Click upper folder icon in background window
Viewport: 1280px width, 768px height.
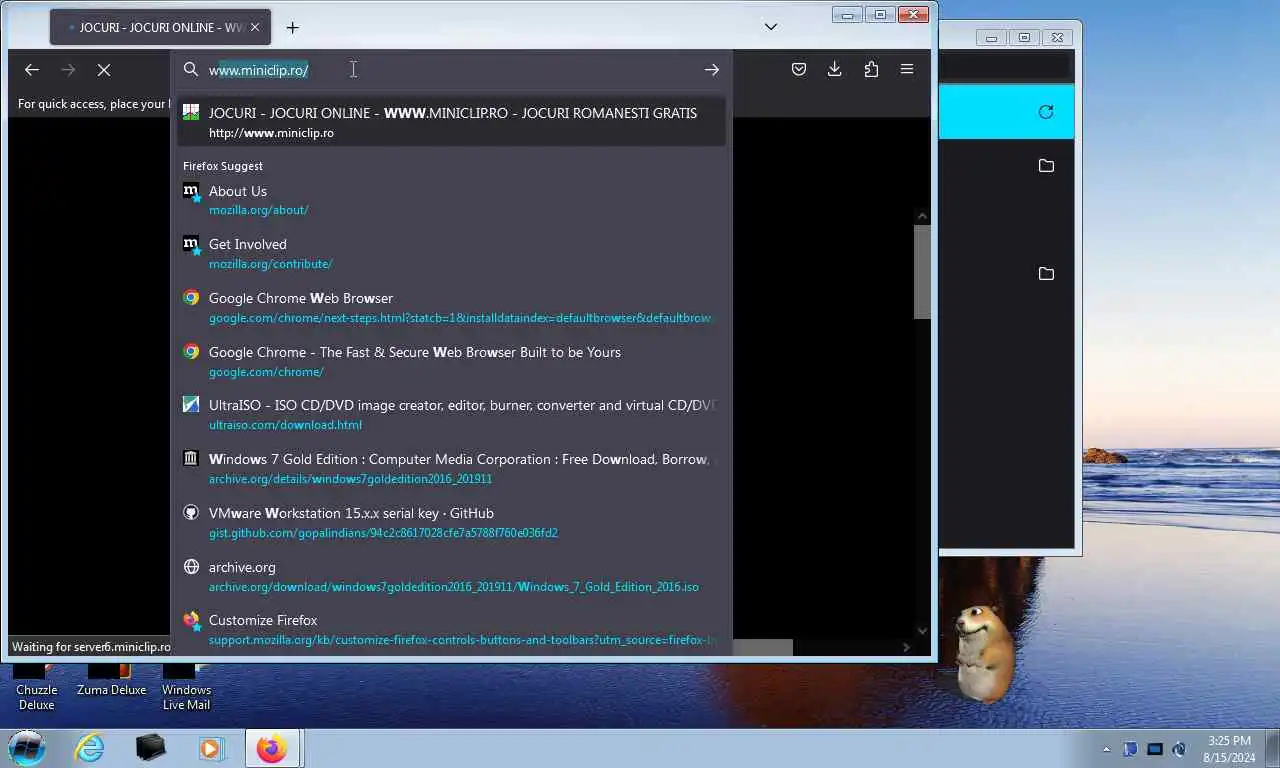(1046, 166)
